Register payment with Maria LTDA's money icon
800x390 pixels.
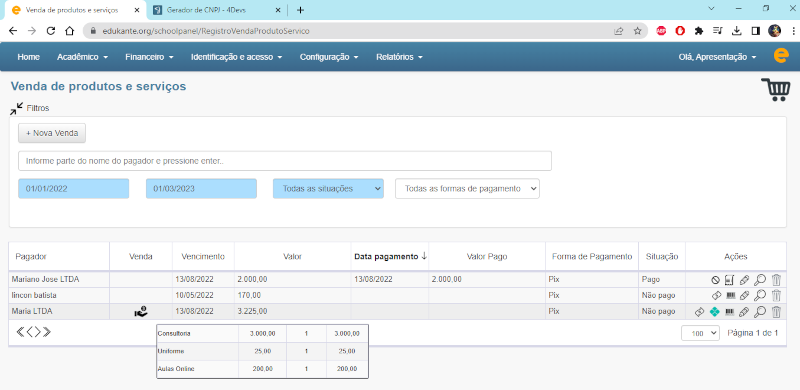point(699,311)
